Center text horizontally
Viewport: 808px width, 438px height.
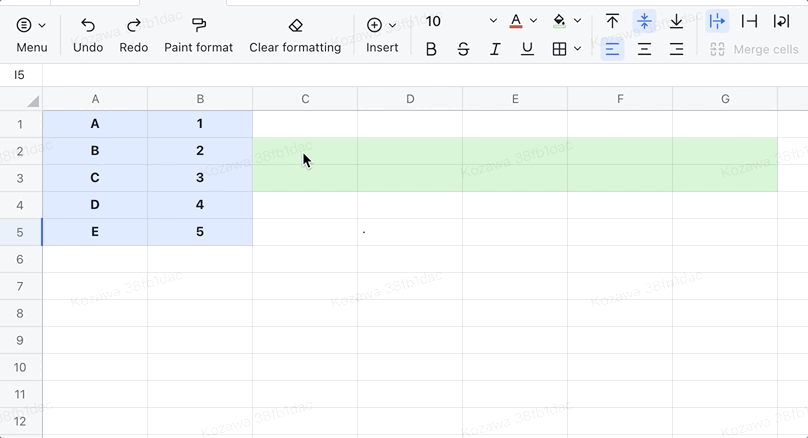click(x=645, y=49)
